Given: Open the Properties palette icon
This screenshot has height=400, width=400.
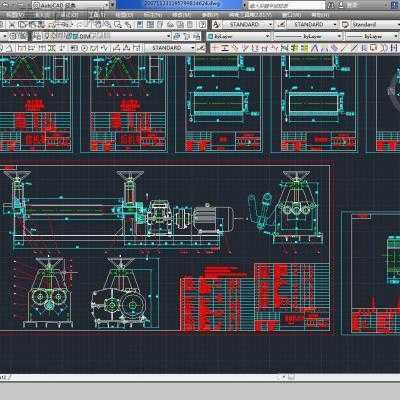Looking at the screenshot, I should pyautogui.click(x=140, y=25).
